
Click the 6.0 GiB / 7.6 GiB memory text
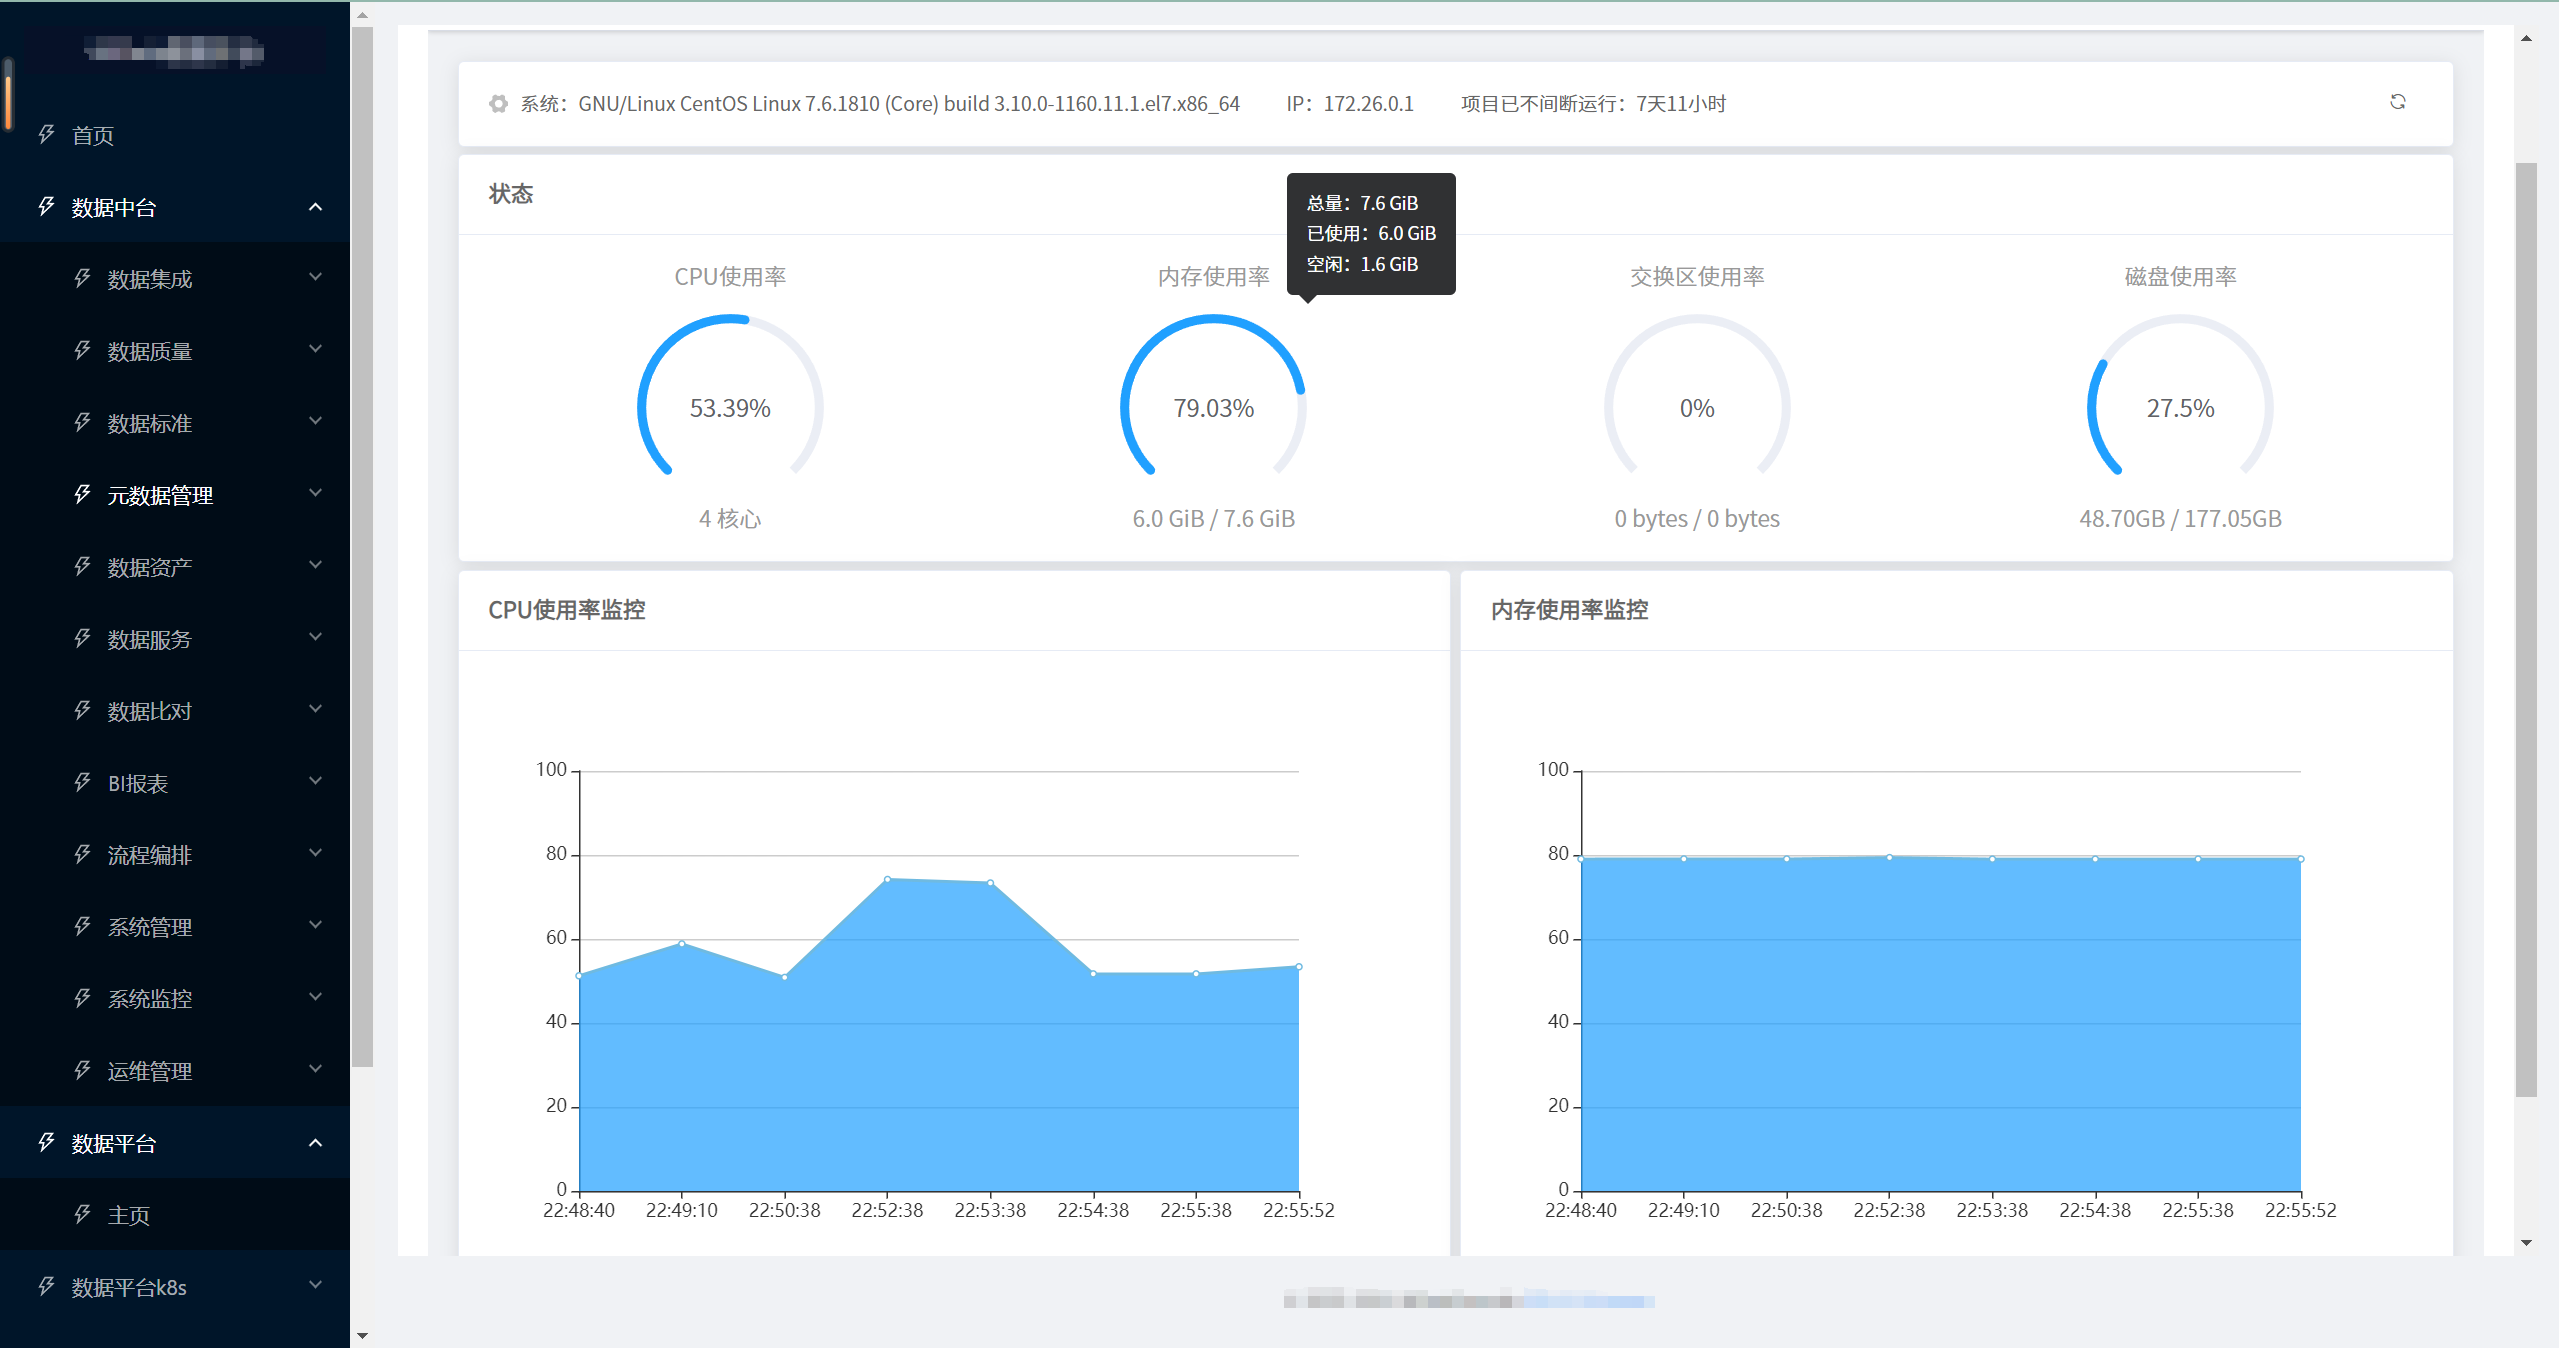pos(1213,519)
